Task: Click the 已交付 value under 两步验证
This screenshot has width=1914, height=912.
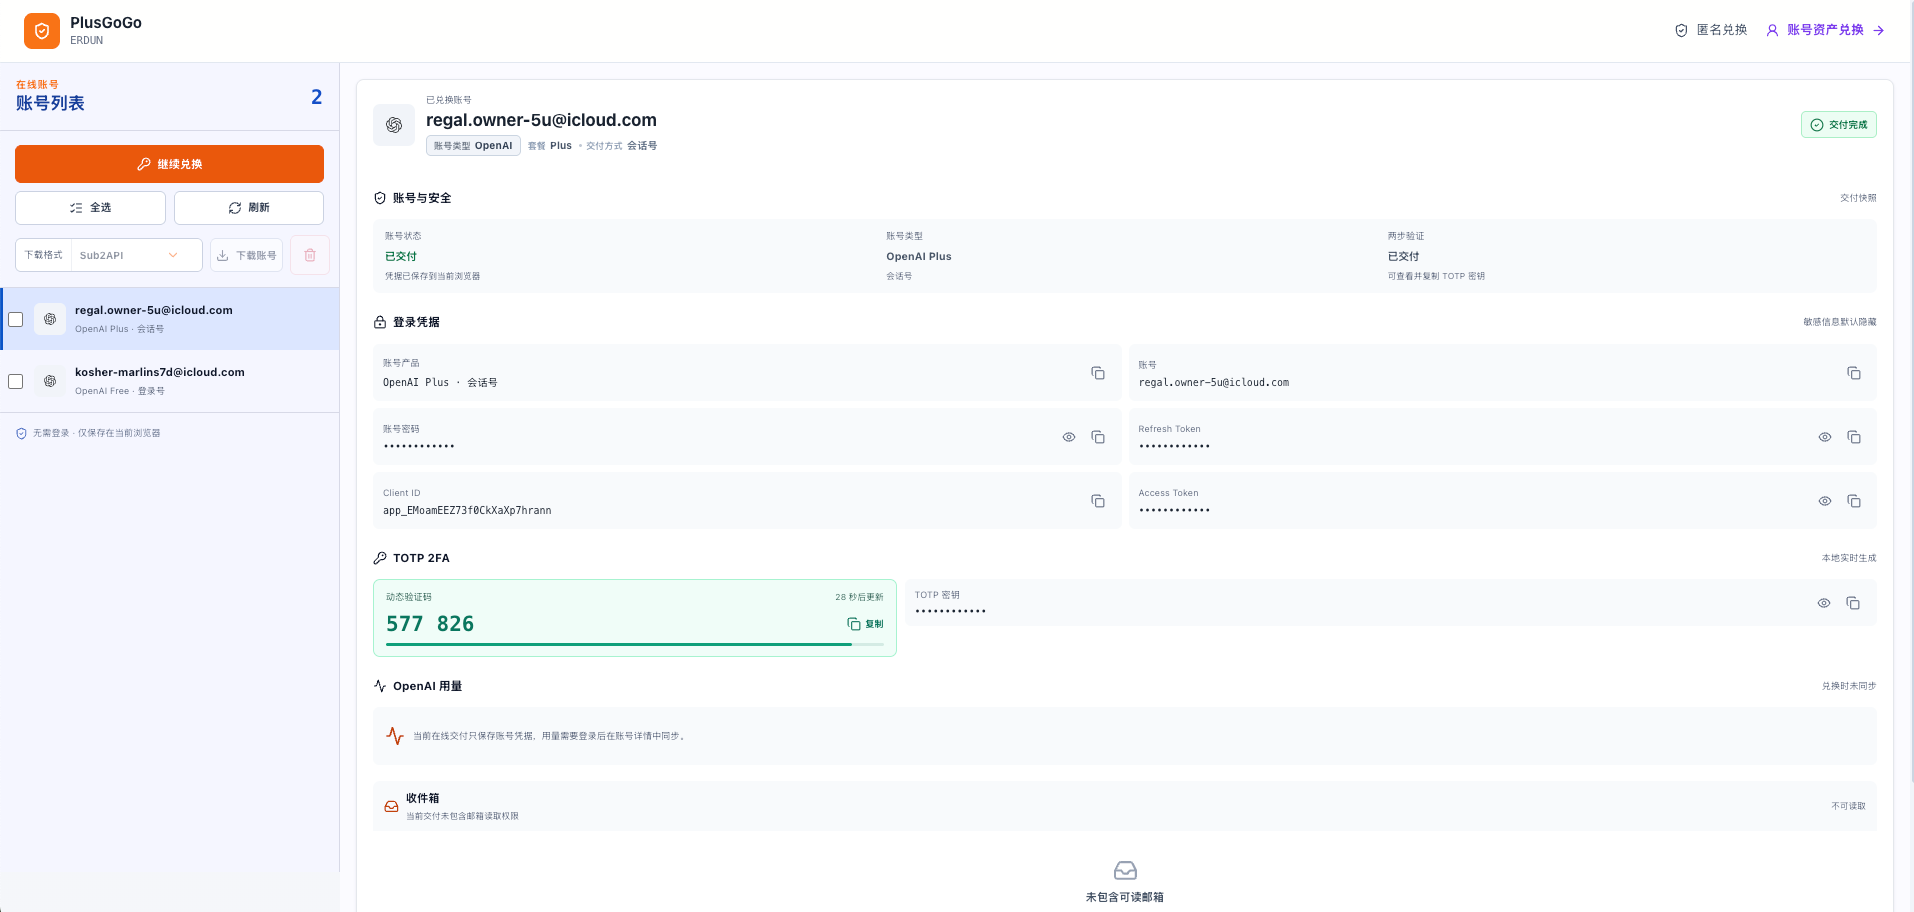Action: [x=1403, y=257]
